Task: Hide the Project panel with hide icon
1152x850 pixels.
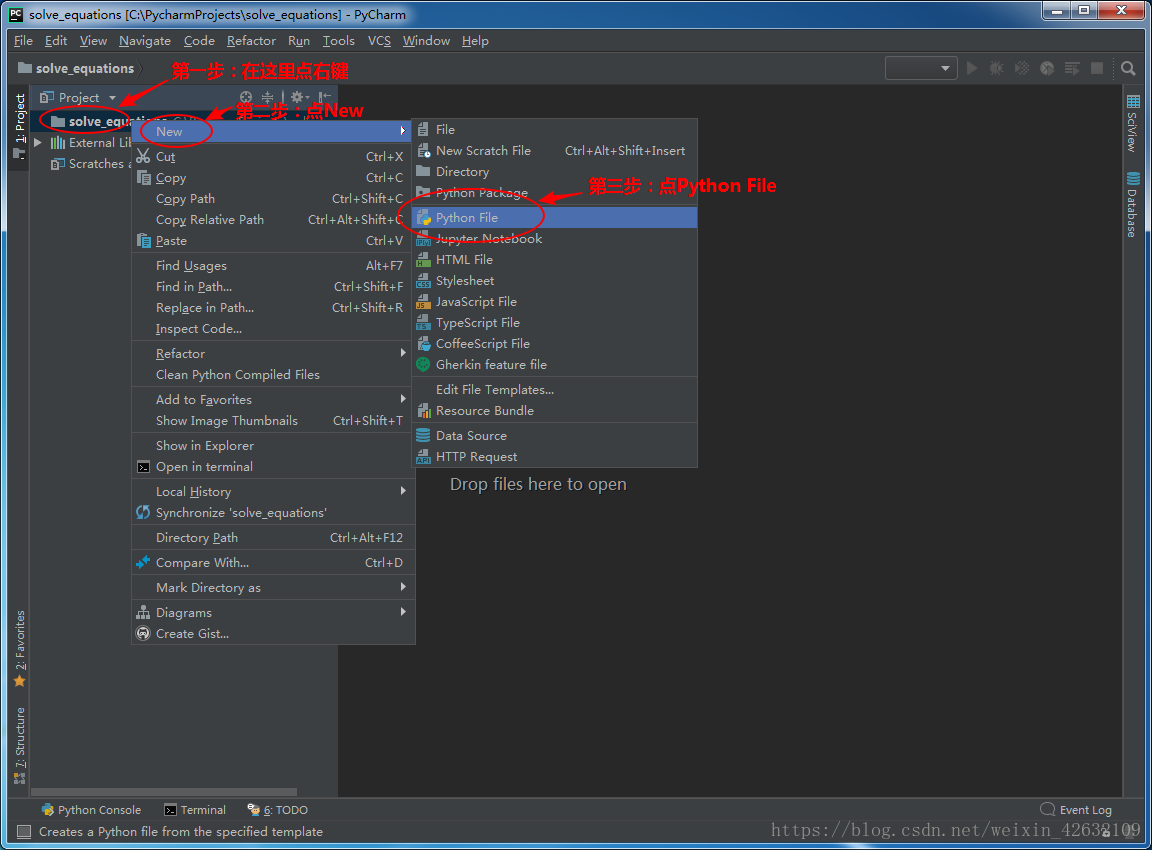Action: coord(325,97)
